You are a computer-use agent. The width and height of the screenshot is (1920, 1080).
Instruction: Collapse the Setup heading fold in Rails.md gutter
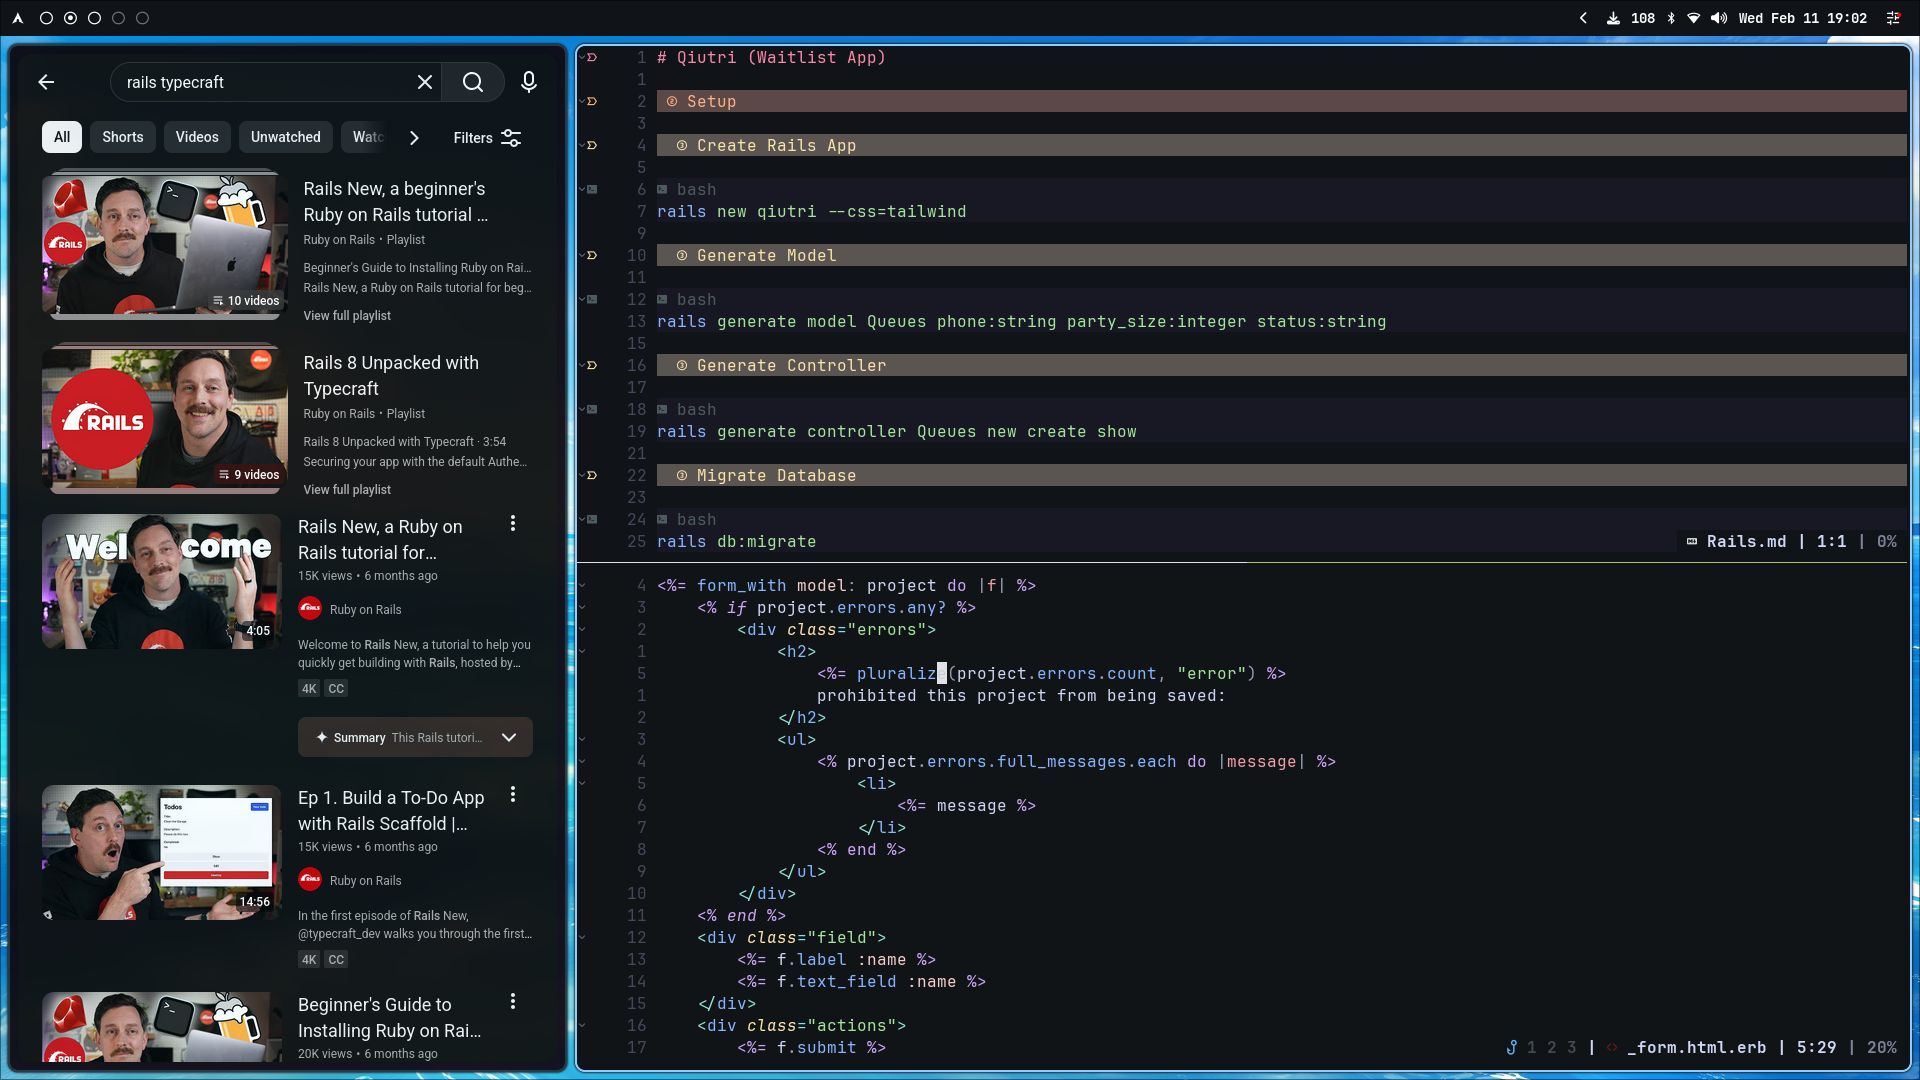click(x=583, y=101)
